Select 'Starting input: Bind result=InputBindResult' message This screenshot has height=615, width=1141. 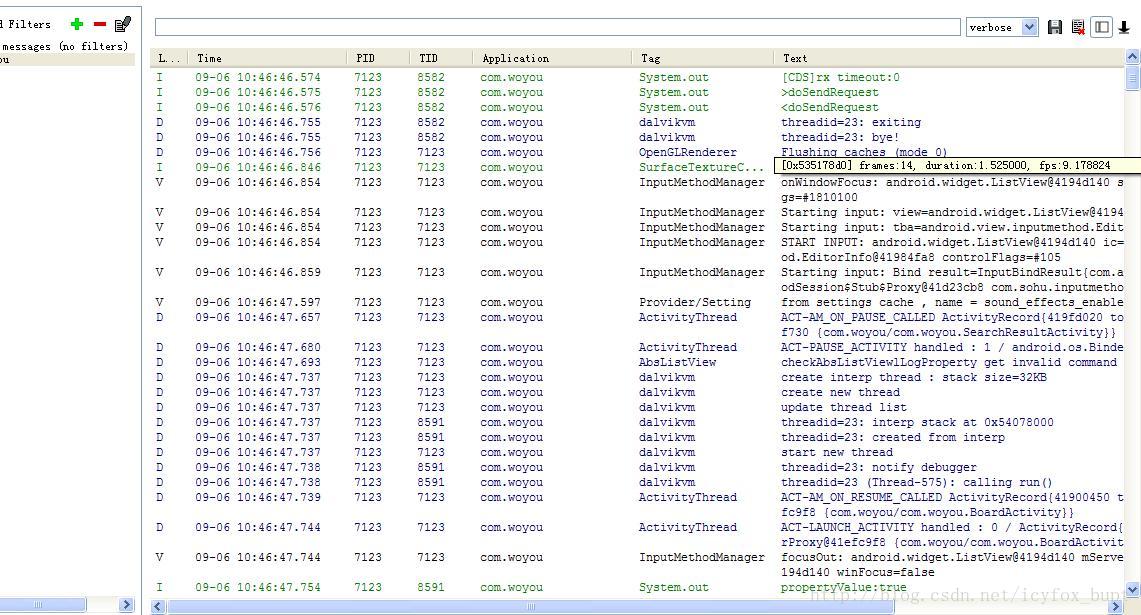pyautogui.click(x=952, y=279)
